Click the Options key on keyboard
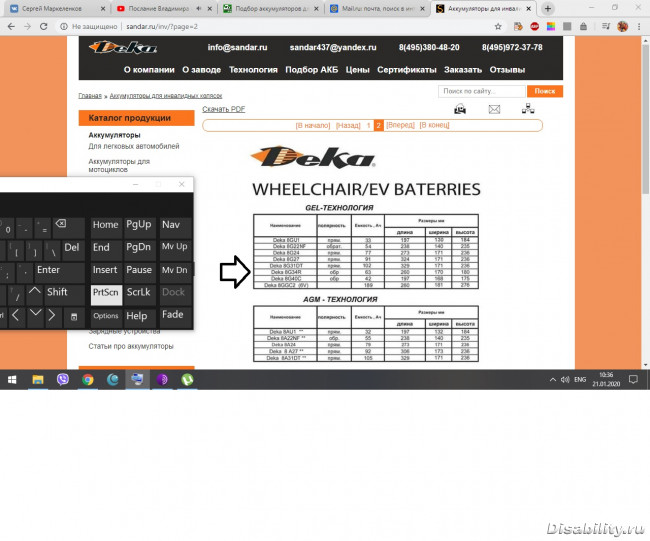The width and height of the screenshot is (650, 541). pos(106,317)
